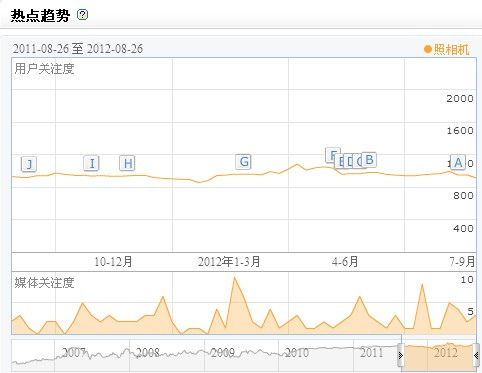Click the 7-9月 axis label
The width and height of the screenshot is (482, 373).
tap(462, 262)
